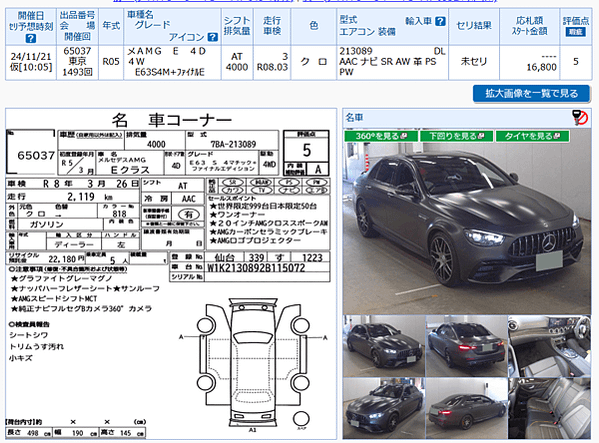This screenshot has height=443, width=599.
Task: Open the rear-side angle thumbnail photo
Action: point(466,408)
